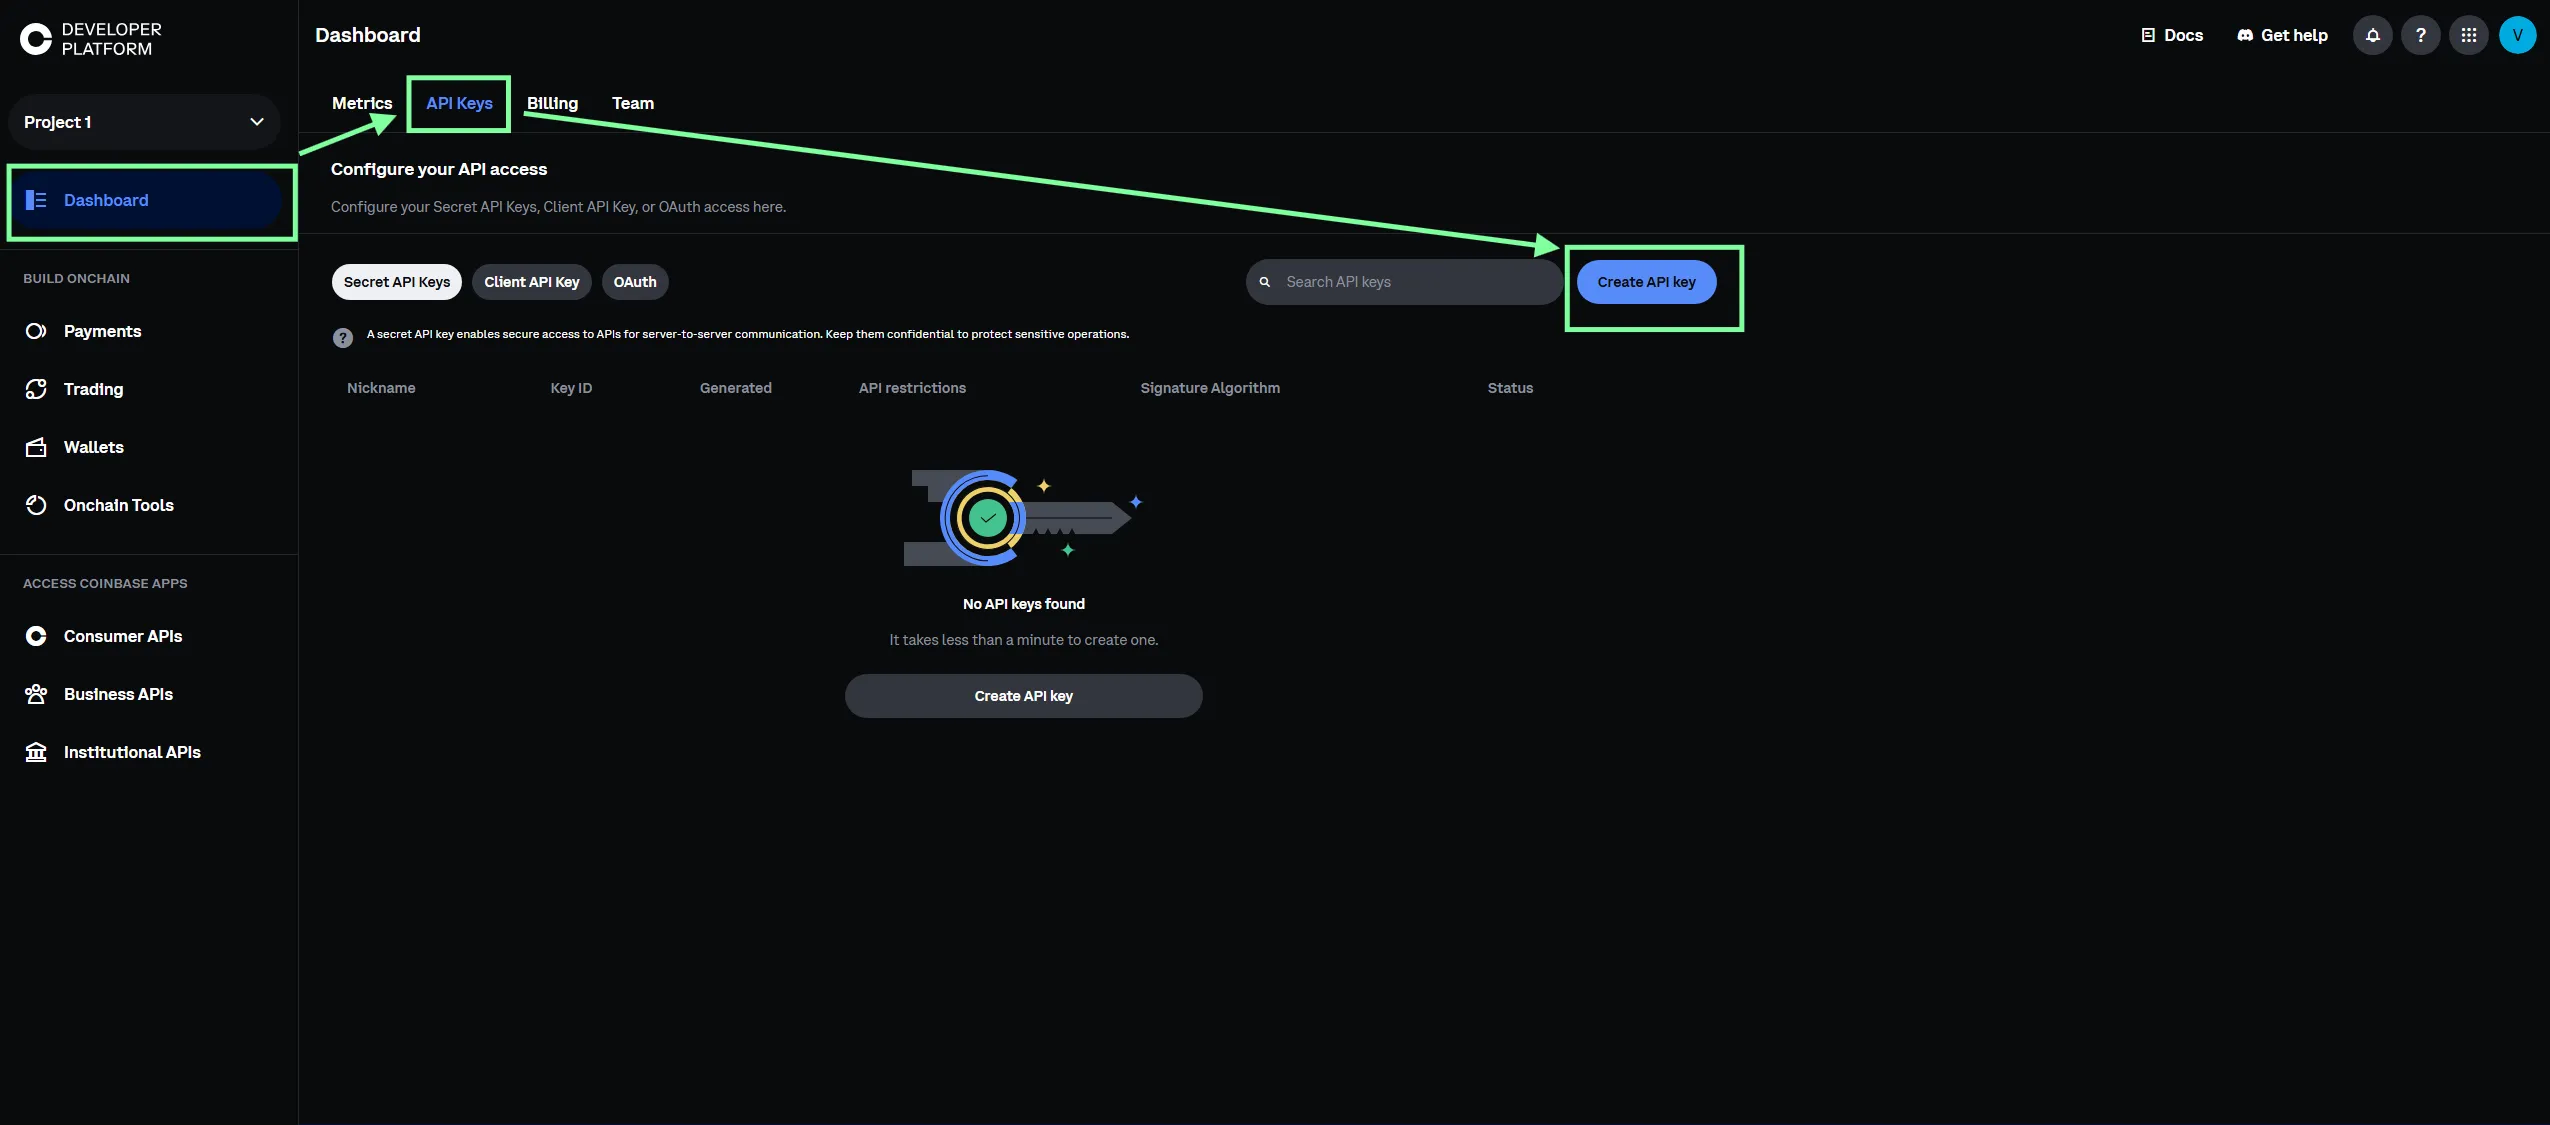2550x1125 pixels.
Task: Click the Business APIs people icon
Action: (36, 694)
